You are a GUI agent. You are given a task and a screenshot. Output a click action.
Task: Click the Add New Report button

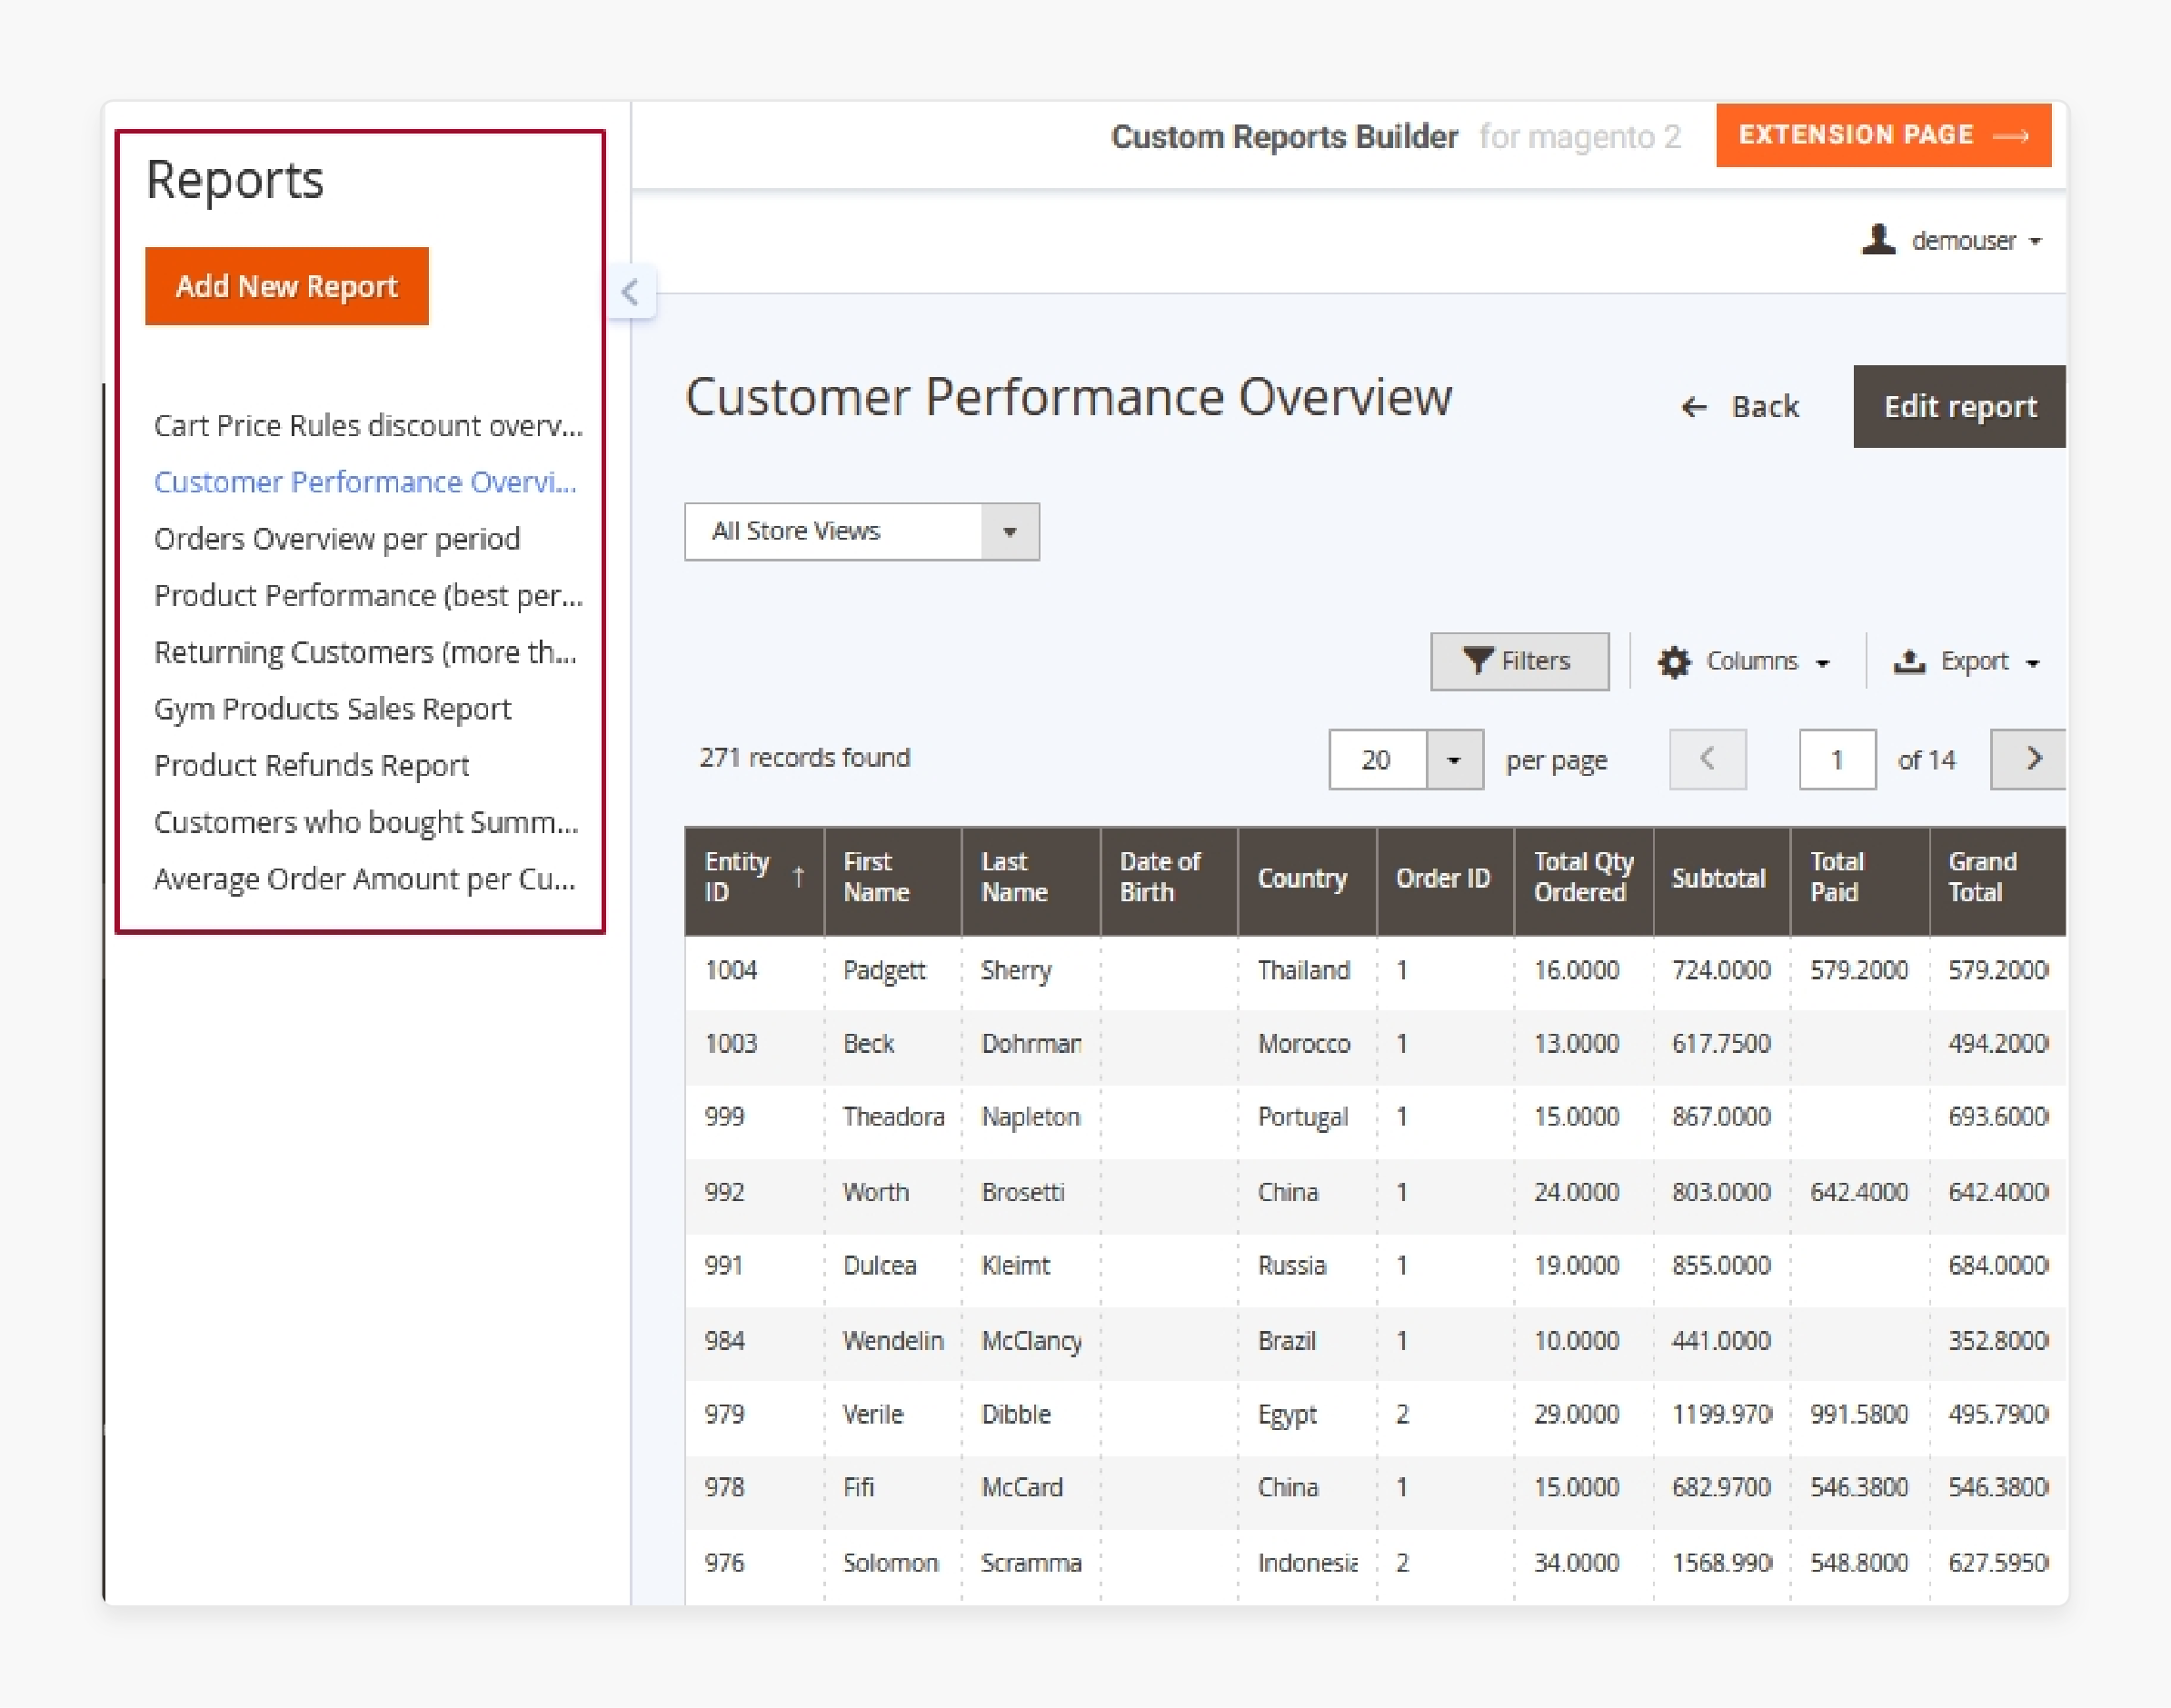tap(287, 286)
